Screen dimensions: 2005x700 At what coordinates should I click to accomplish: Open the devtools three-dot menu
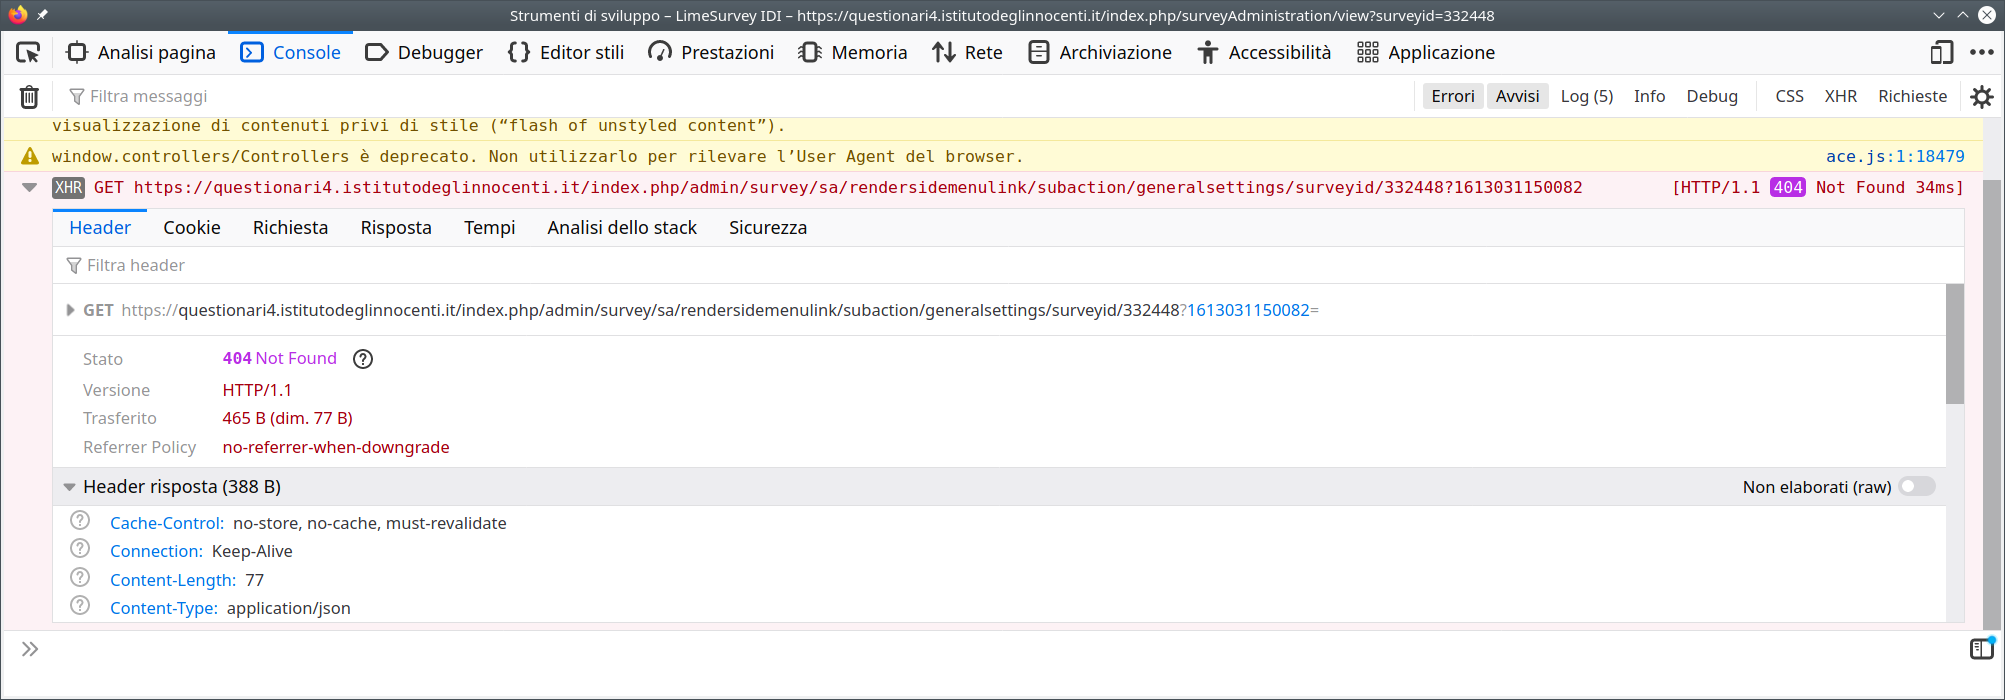point(1981,52)
